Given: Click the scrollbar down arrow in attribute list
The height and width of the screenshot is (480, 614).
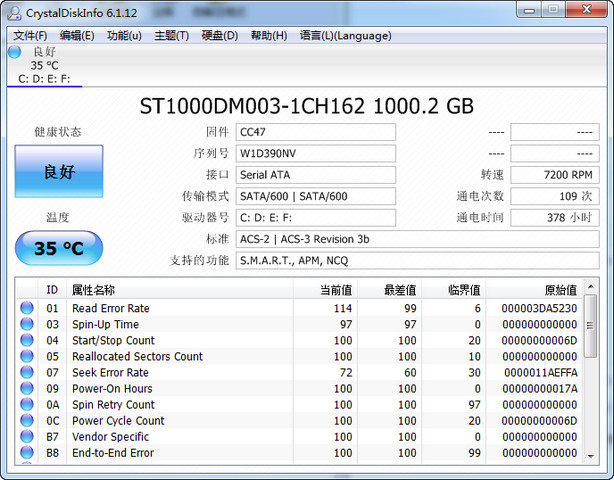Looking at the screenshot, I should tap(591, 454).
